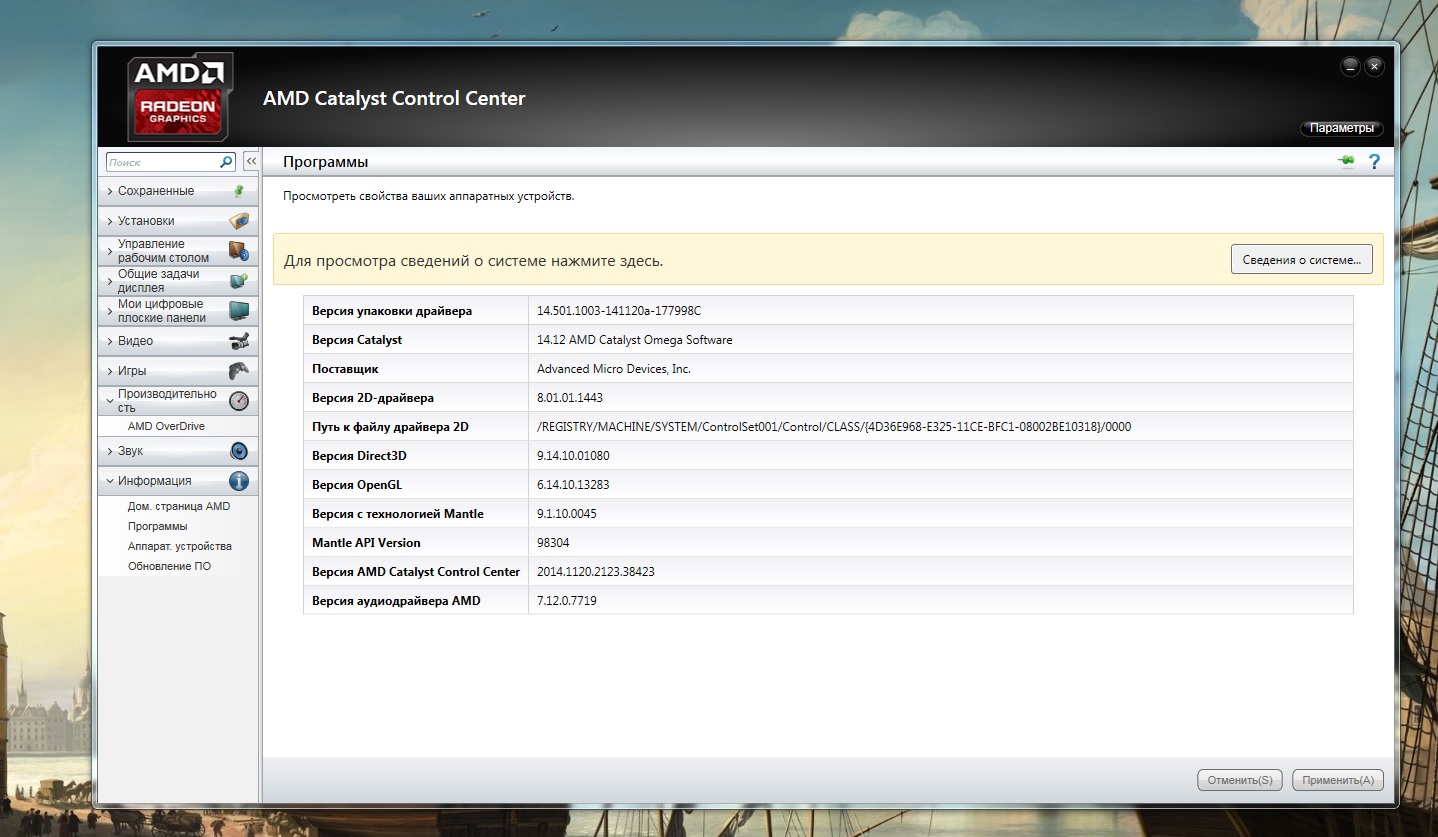Select Программы under Информация in the sidebar
Viewport: 1438px width, 837px height.
tap(157, 526)
